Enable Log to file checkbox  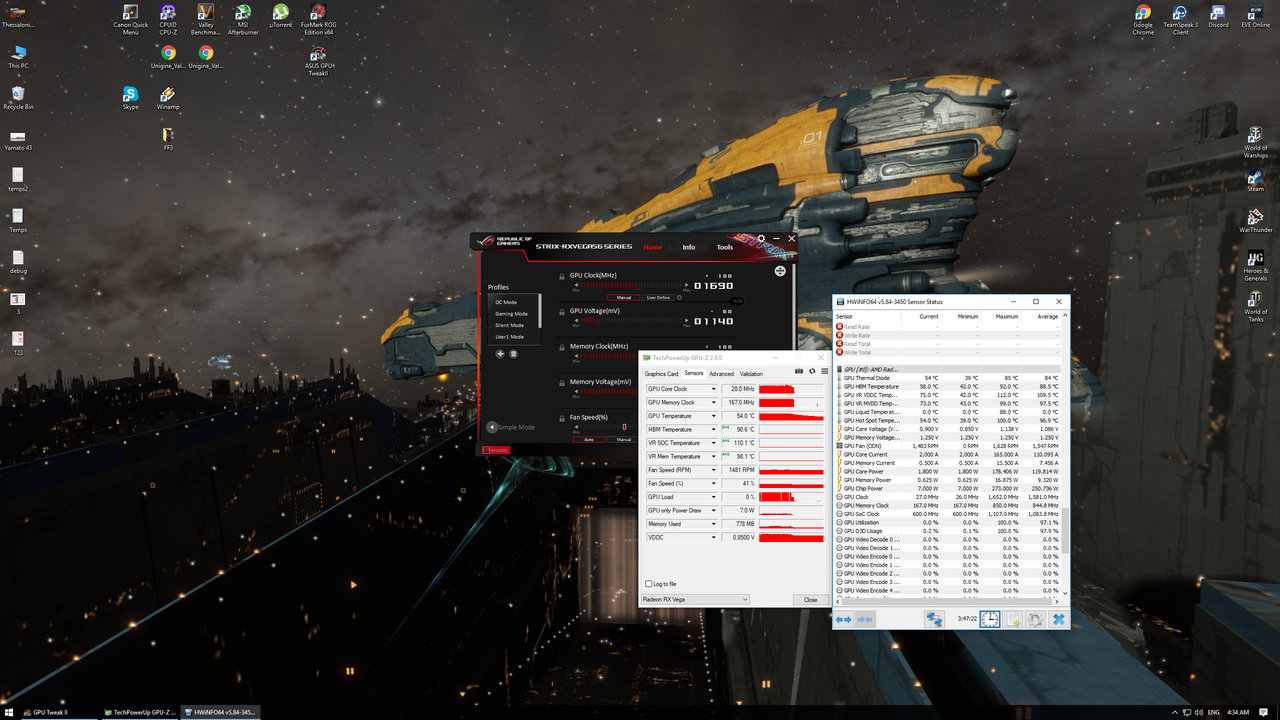click(649, 584)
